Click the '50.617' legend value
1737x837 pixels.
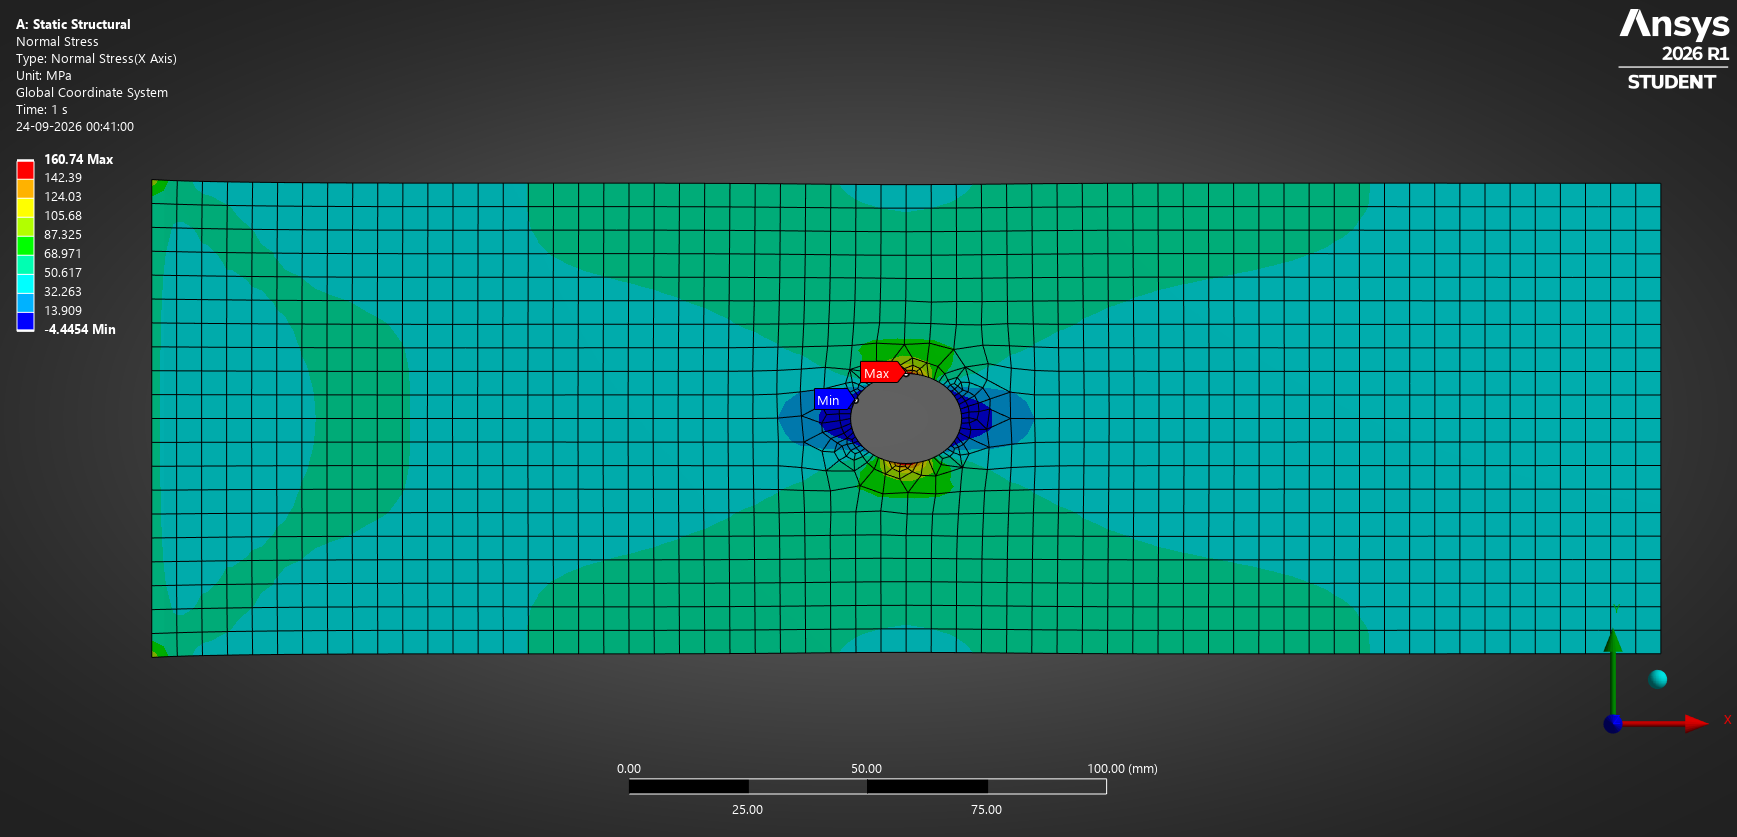[x=63, y=273]
